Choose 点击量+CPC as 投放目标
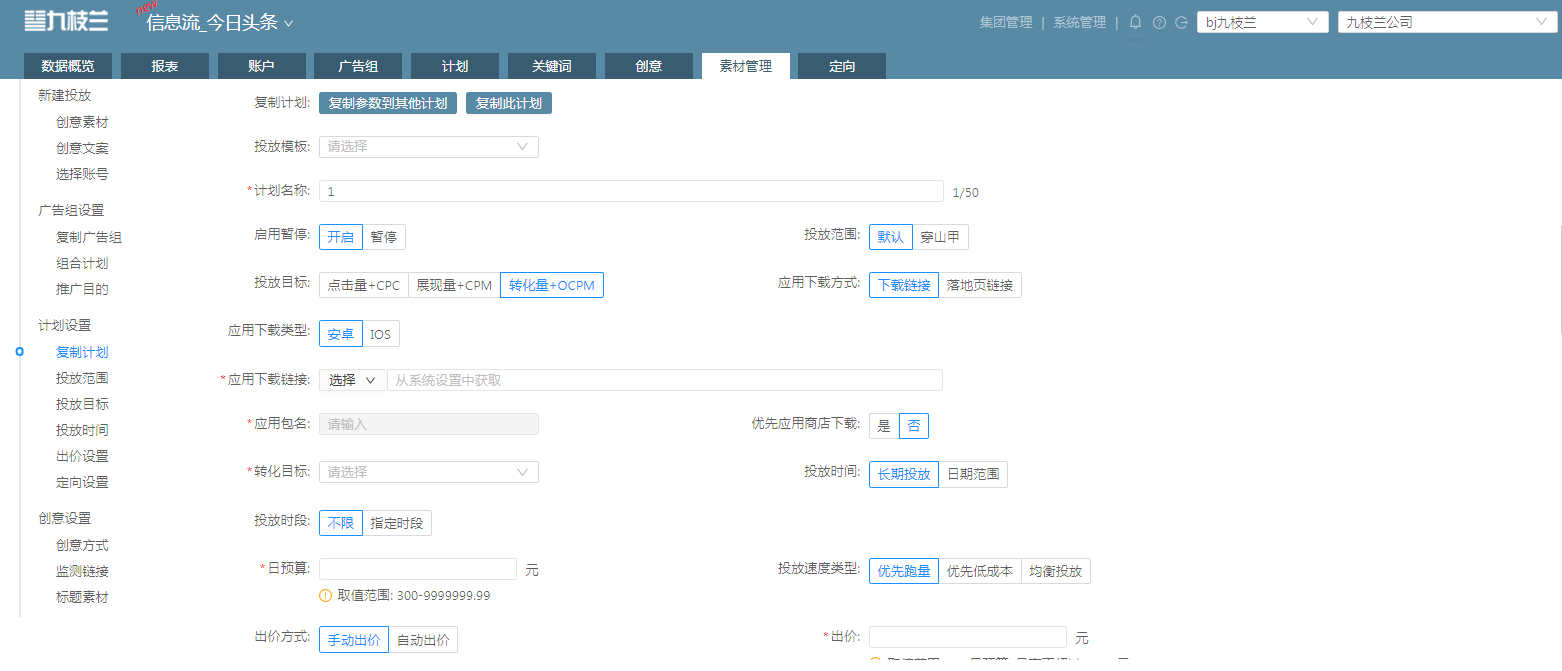 (x=363, y=285)
